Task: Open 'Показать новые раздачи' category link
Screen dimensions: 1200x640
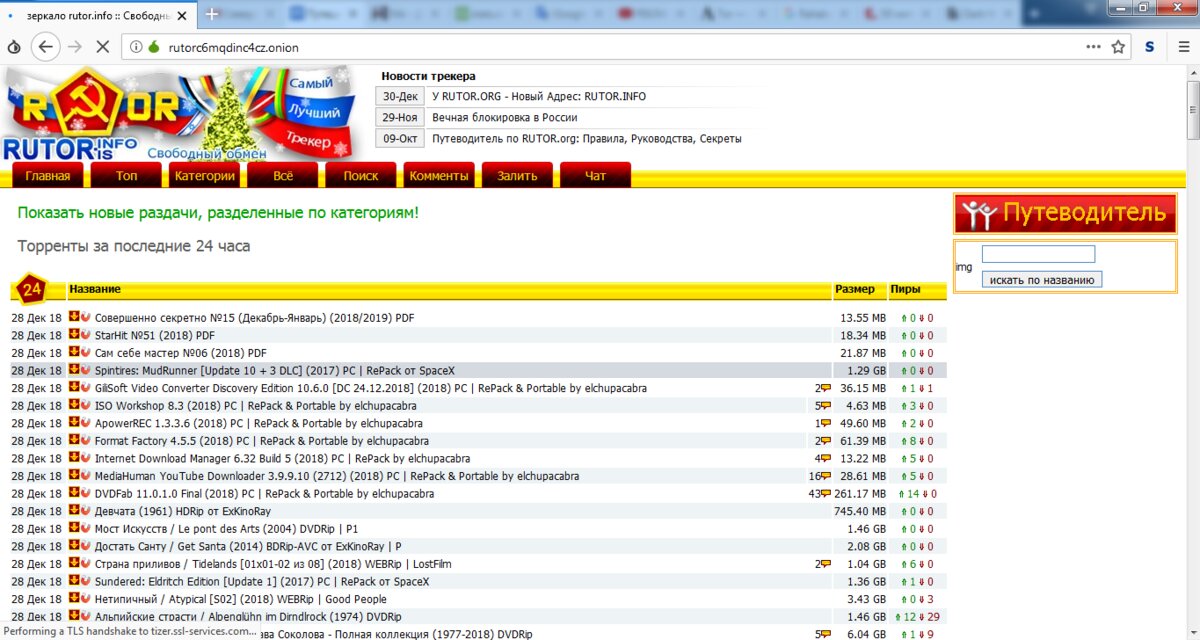Action: point(218,213)
